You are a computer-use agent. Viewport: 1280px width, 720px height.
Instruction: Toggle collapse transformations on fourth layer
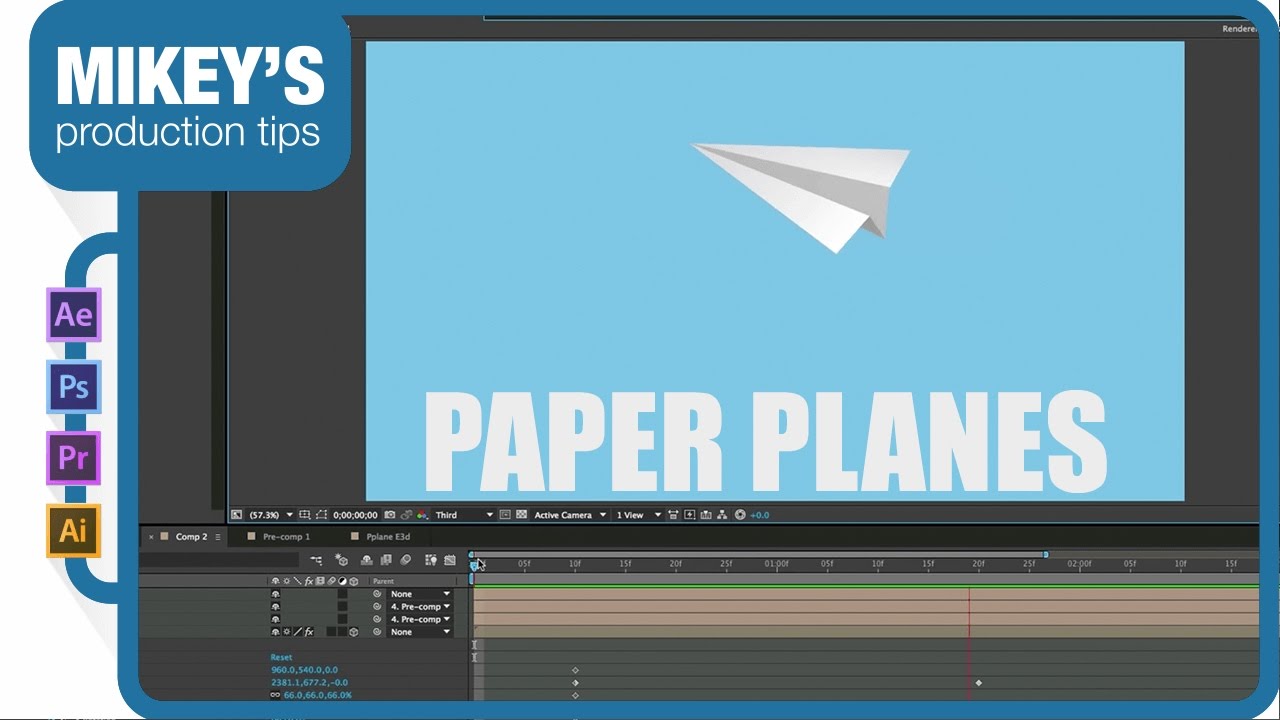pyautogui.click(x=286, y=632)
